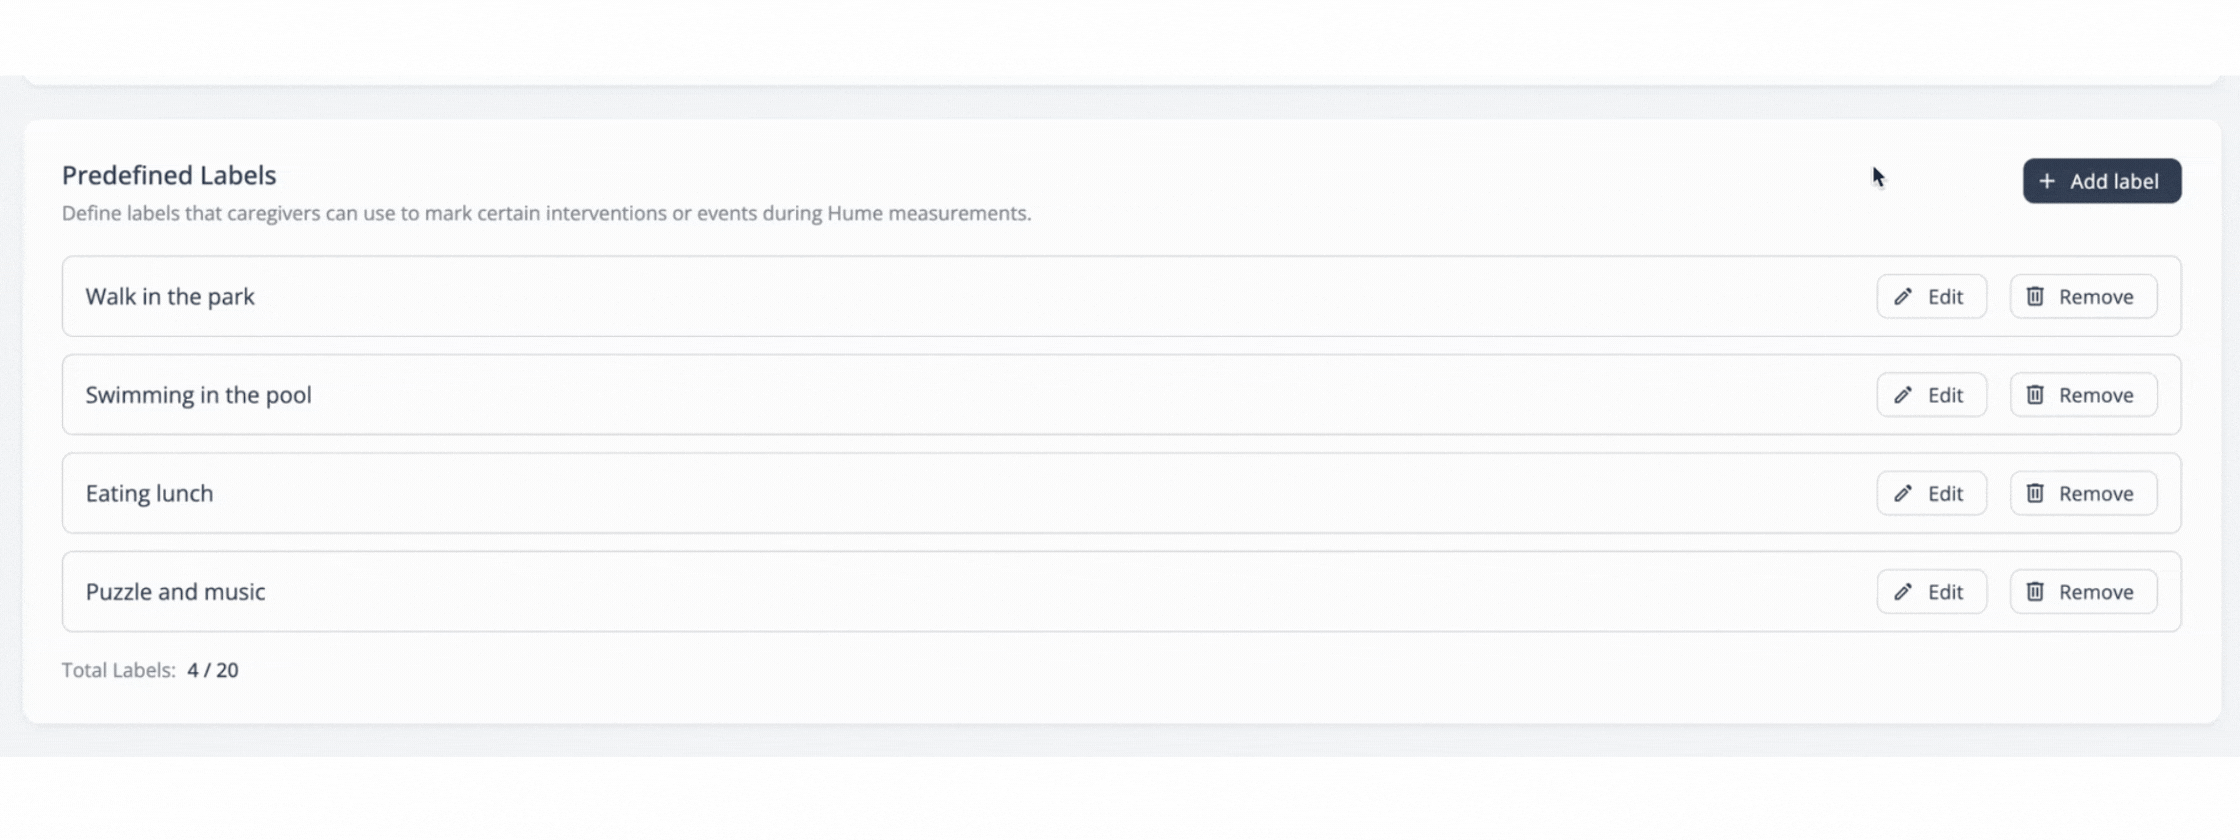Select the trash icon in Eating lunch row
The width and height of the screenshot is (2240, 840).
click(x=2035, y=493)
